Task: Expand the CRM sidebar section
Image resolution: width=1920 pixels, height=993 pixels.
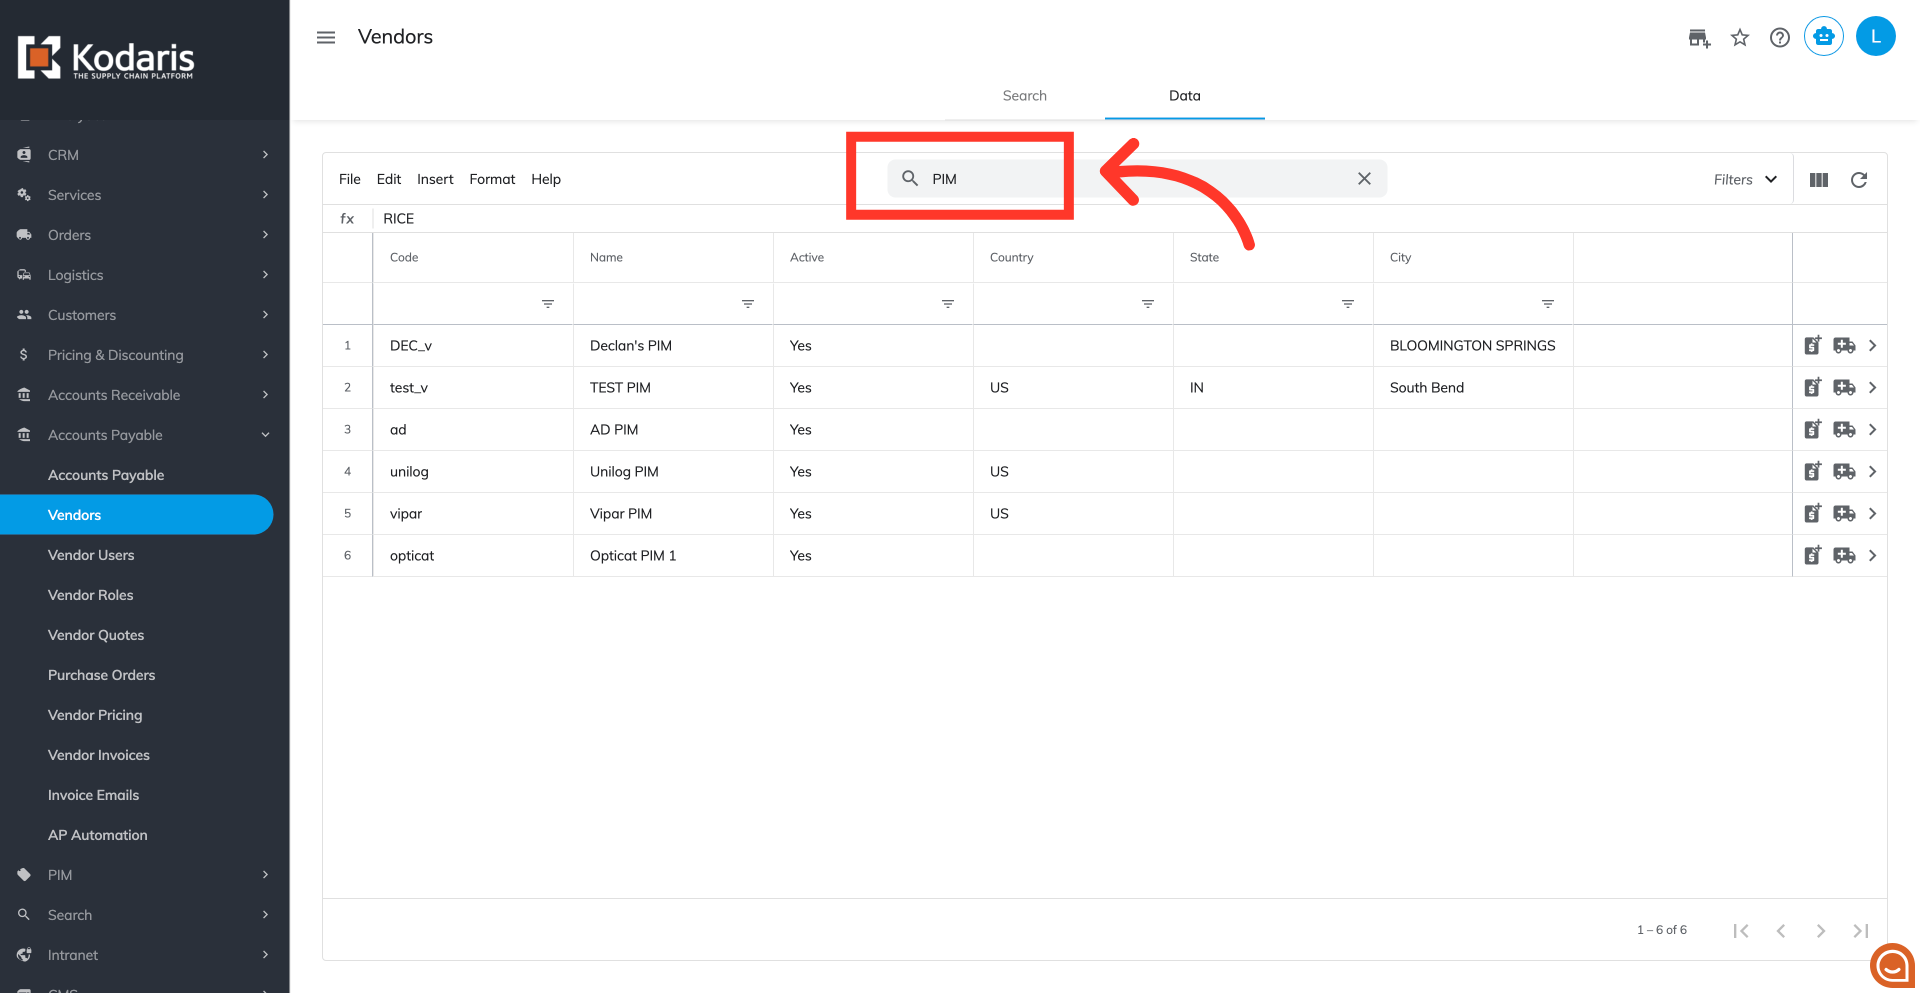Action: point(144,155)
